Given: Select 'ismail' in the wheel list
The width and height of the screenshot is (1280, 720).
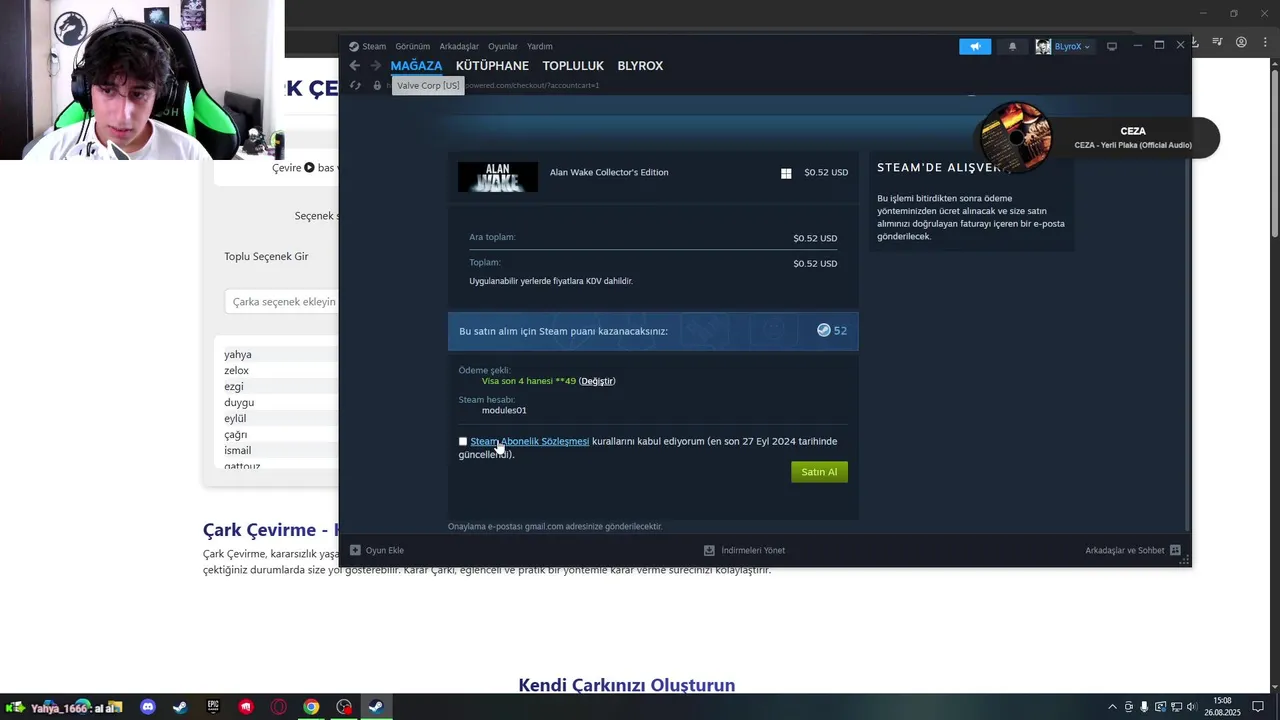Looking at the screenshot, I should point(238,450).
